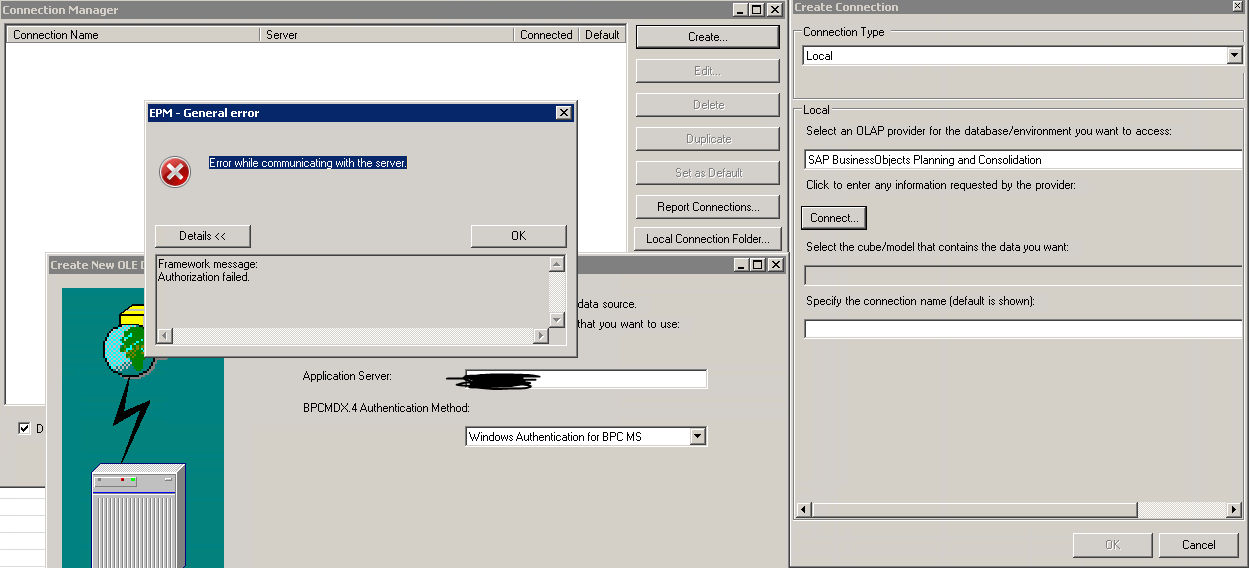Close the Create New OLE DB window
This screenshot has width=1249, height=568.
[x=774, y=264]
